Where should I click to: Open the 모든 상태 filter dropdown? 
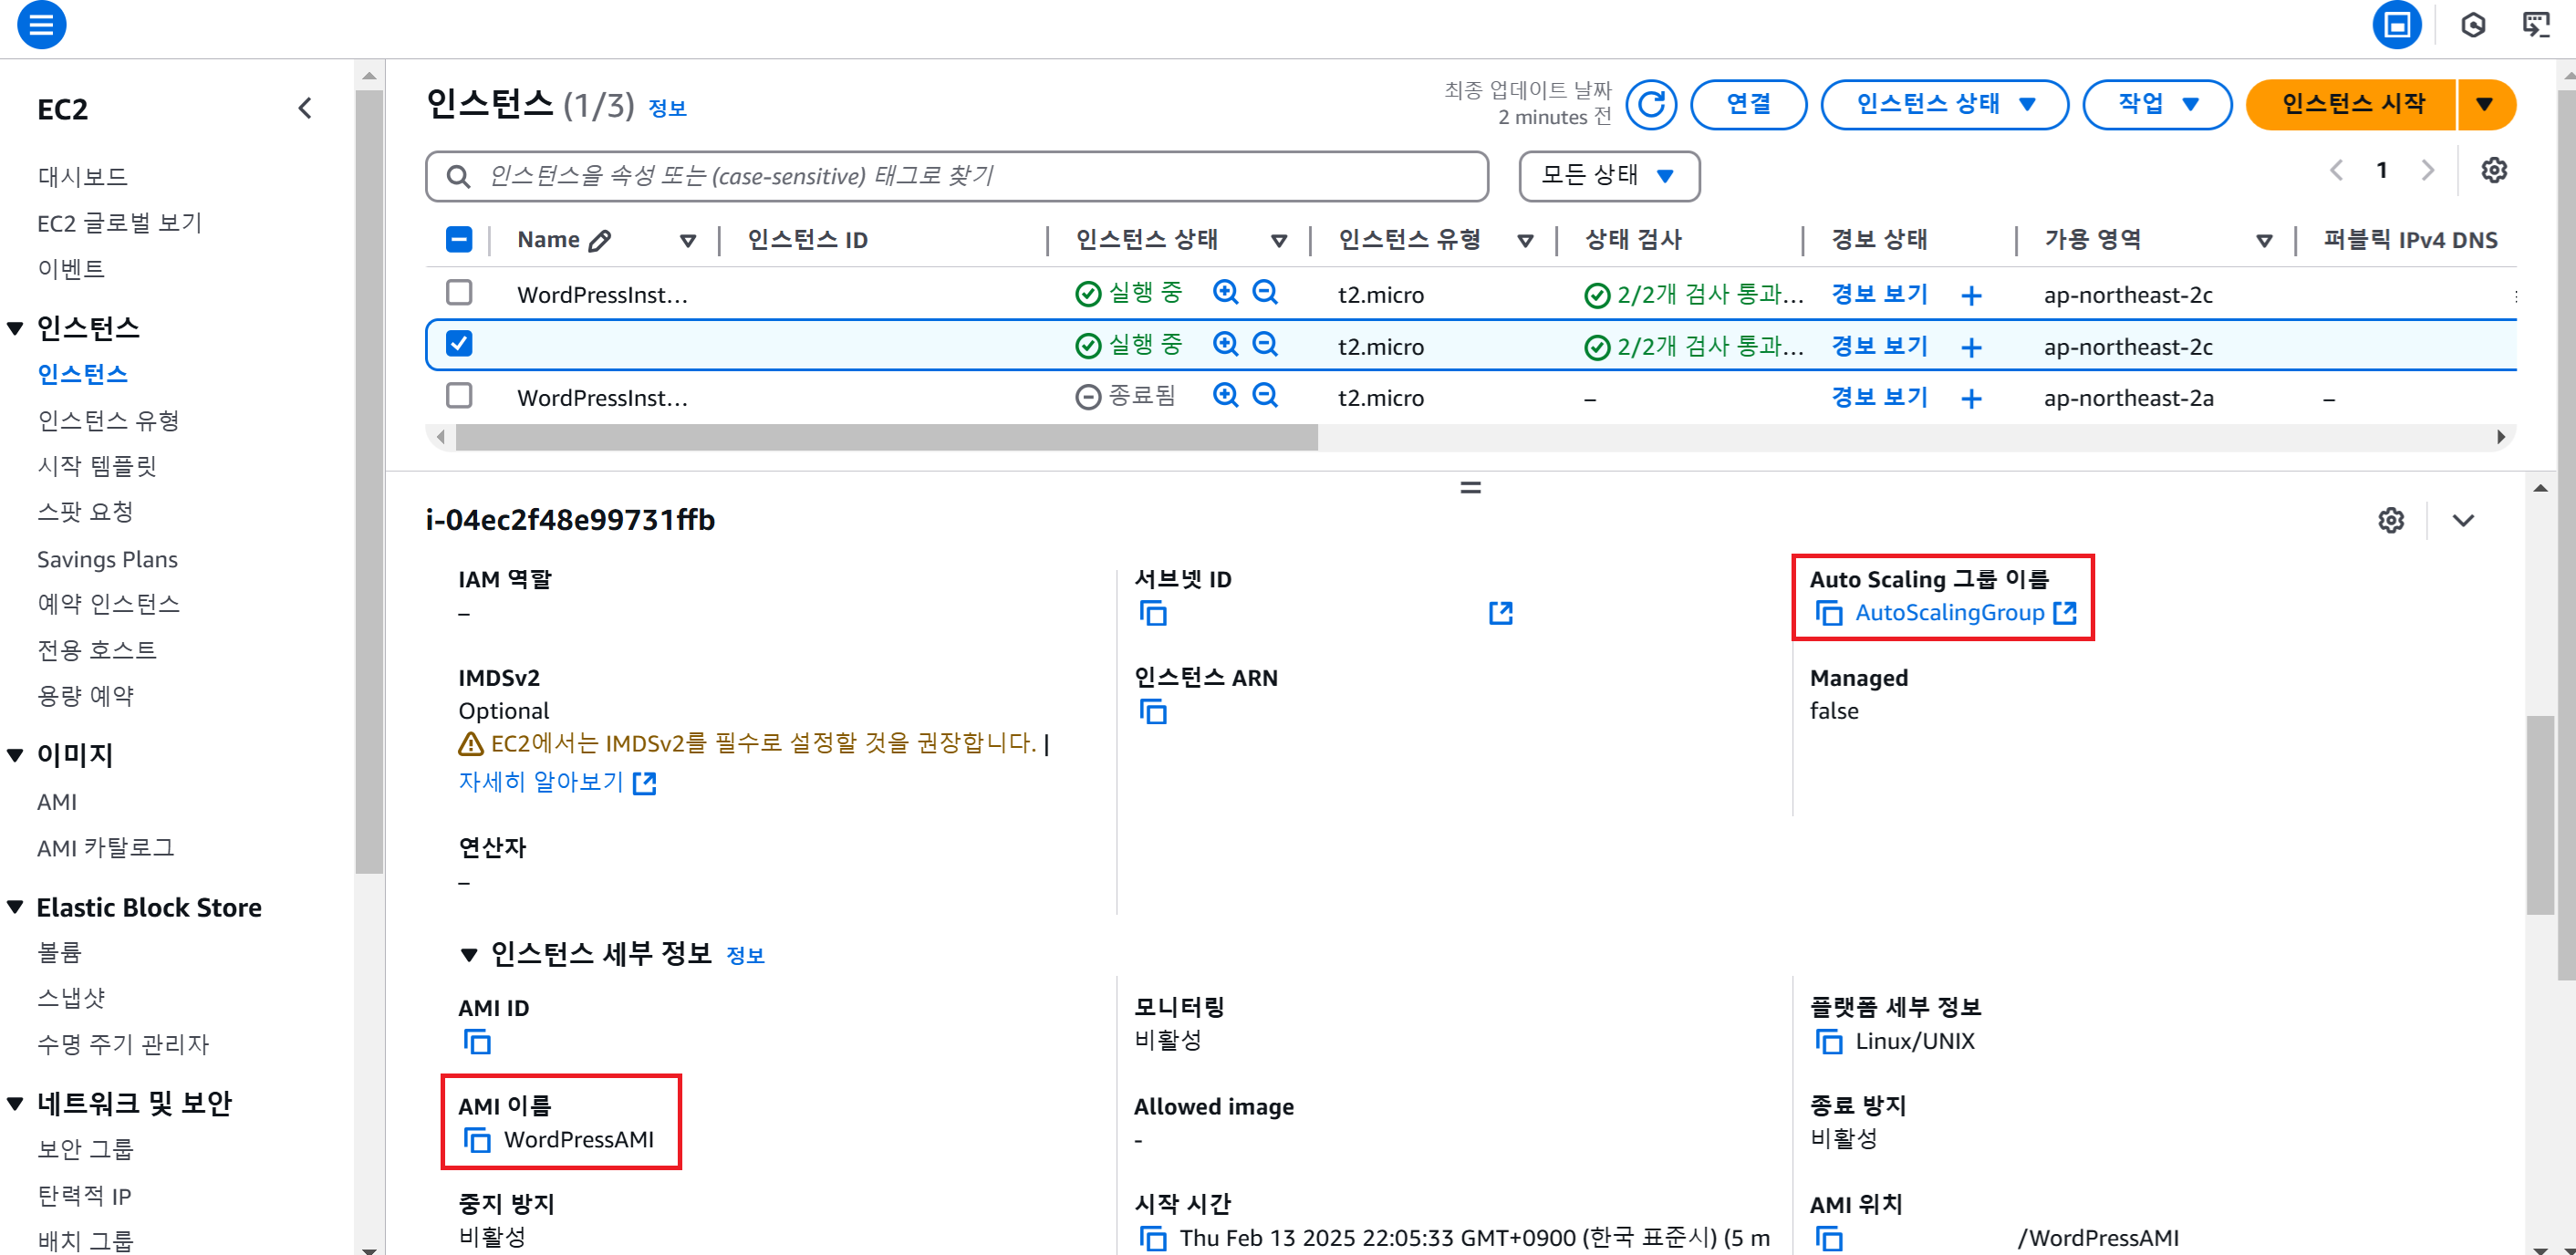coord(1608,176)
